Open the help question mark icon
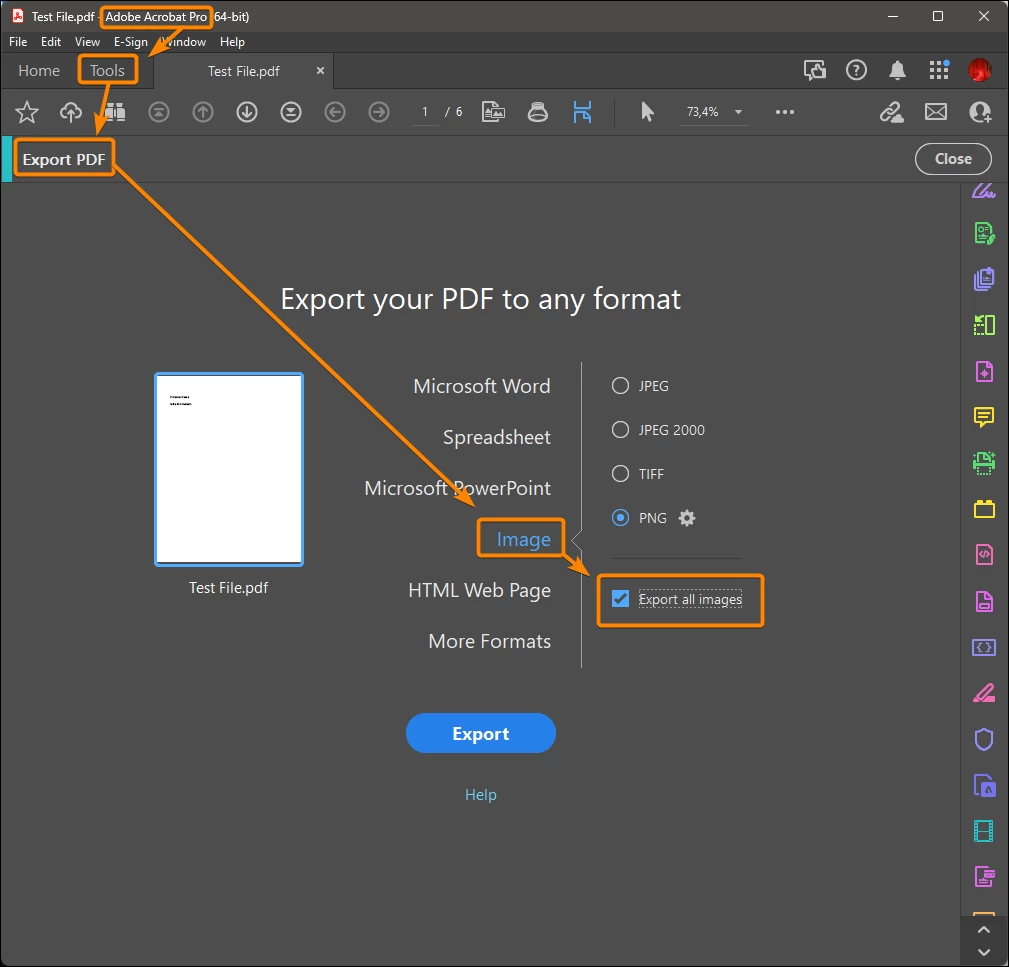1009x967 pixels. click(x=856, y=70)
